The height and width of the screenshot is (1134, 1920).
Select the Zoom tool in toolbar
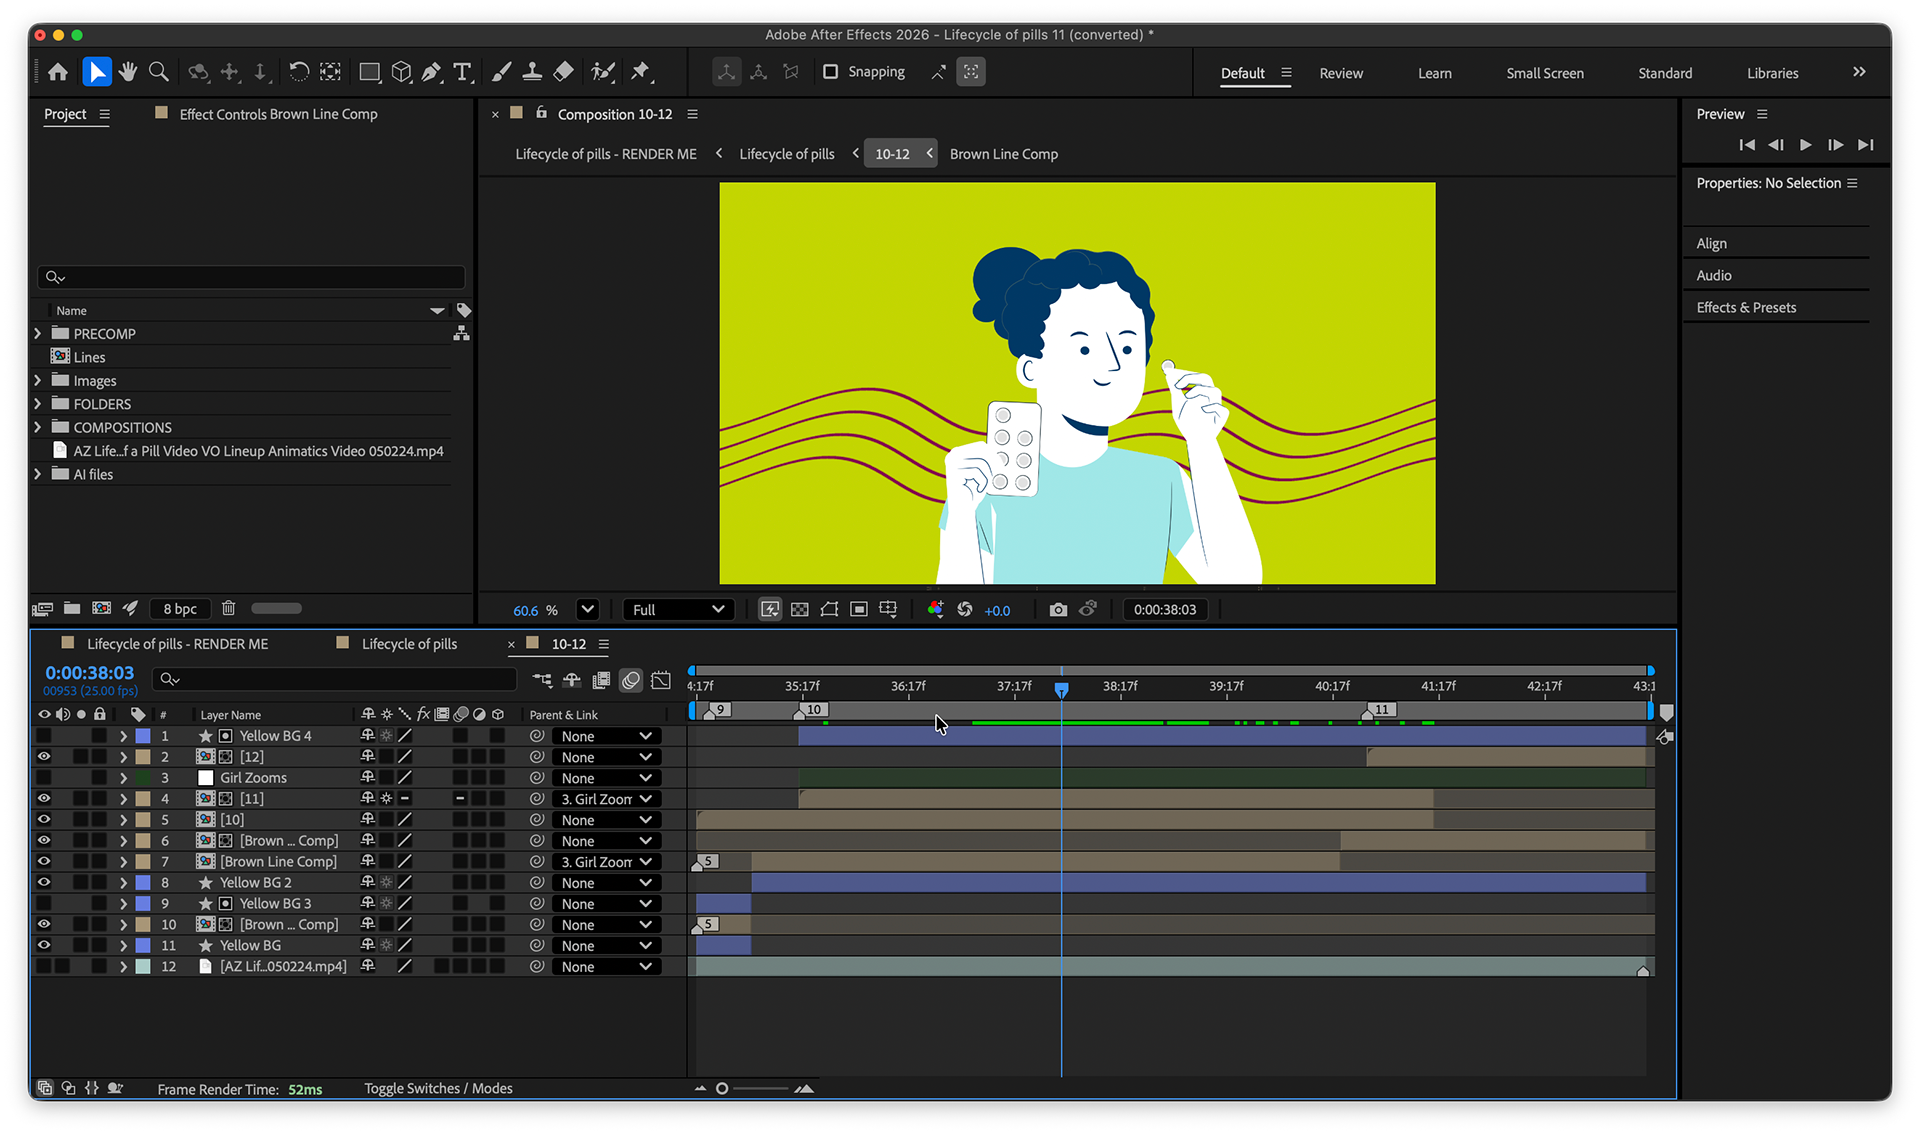click(158, 72)
